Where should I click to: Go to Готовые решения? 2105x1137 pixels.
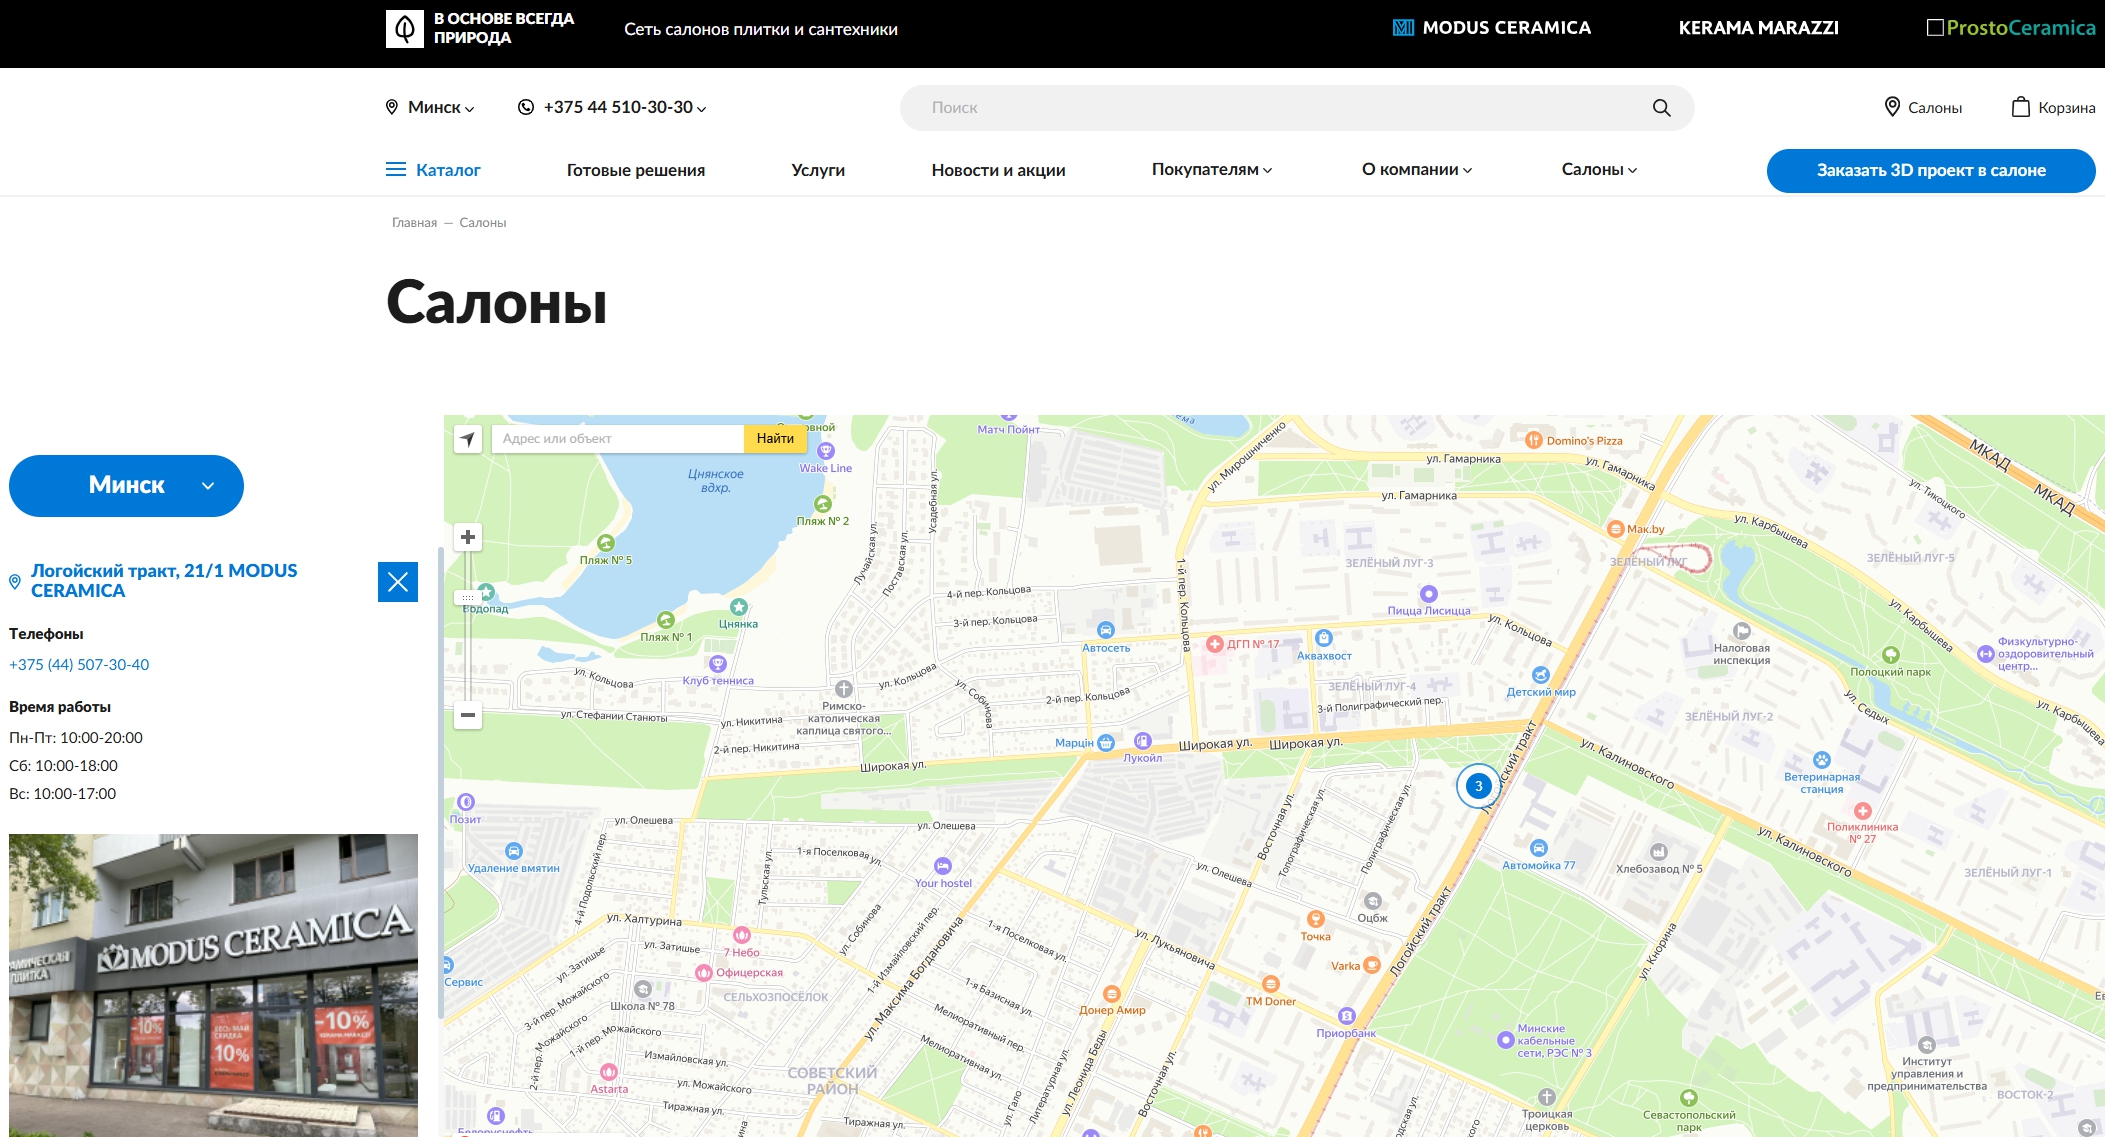[635, 170]
